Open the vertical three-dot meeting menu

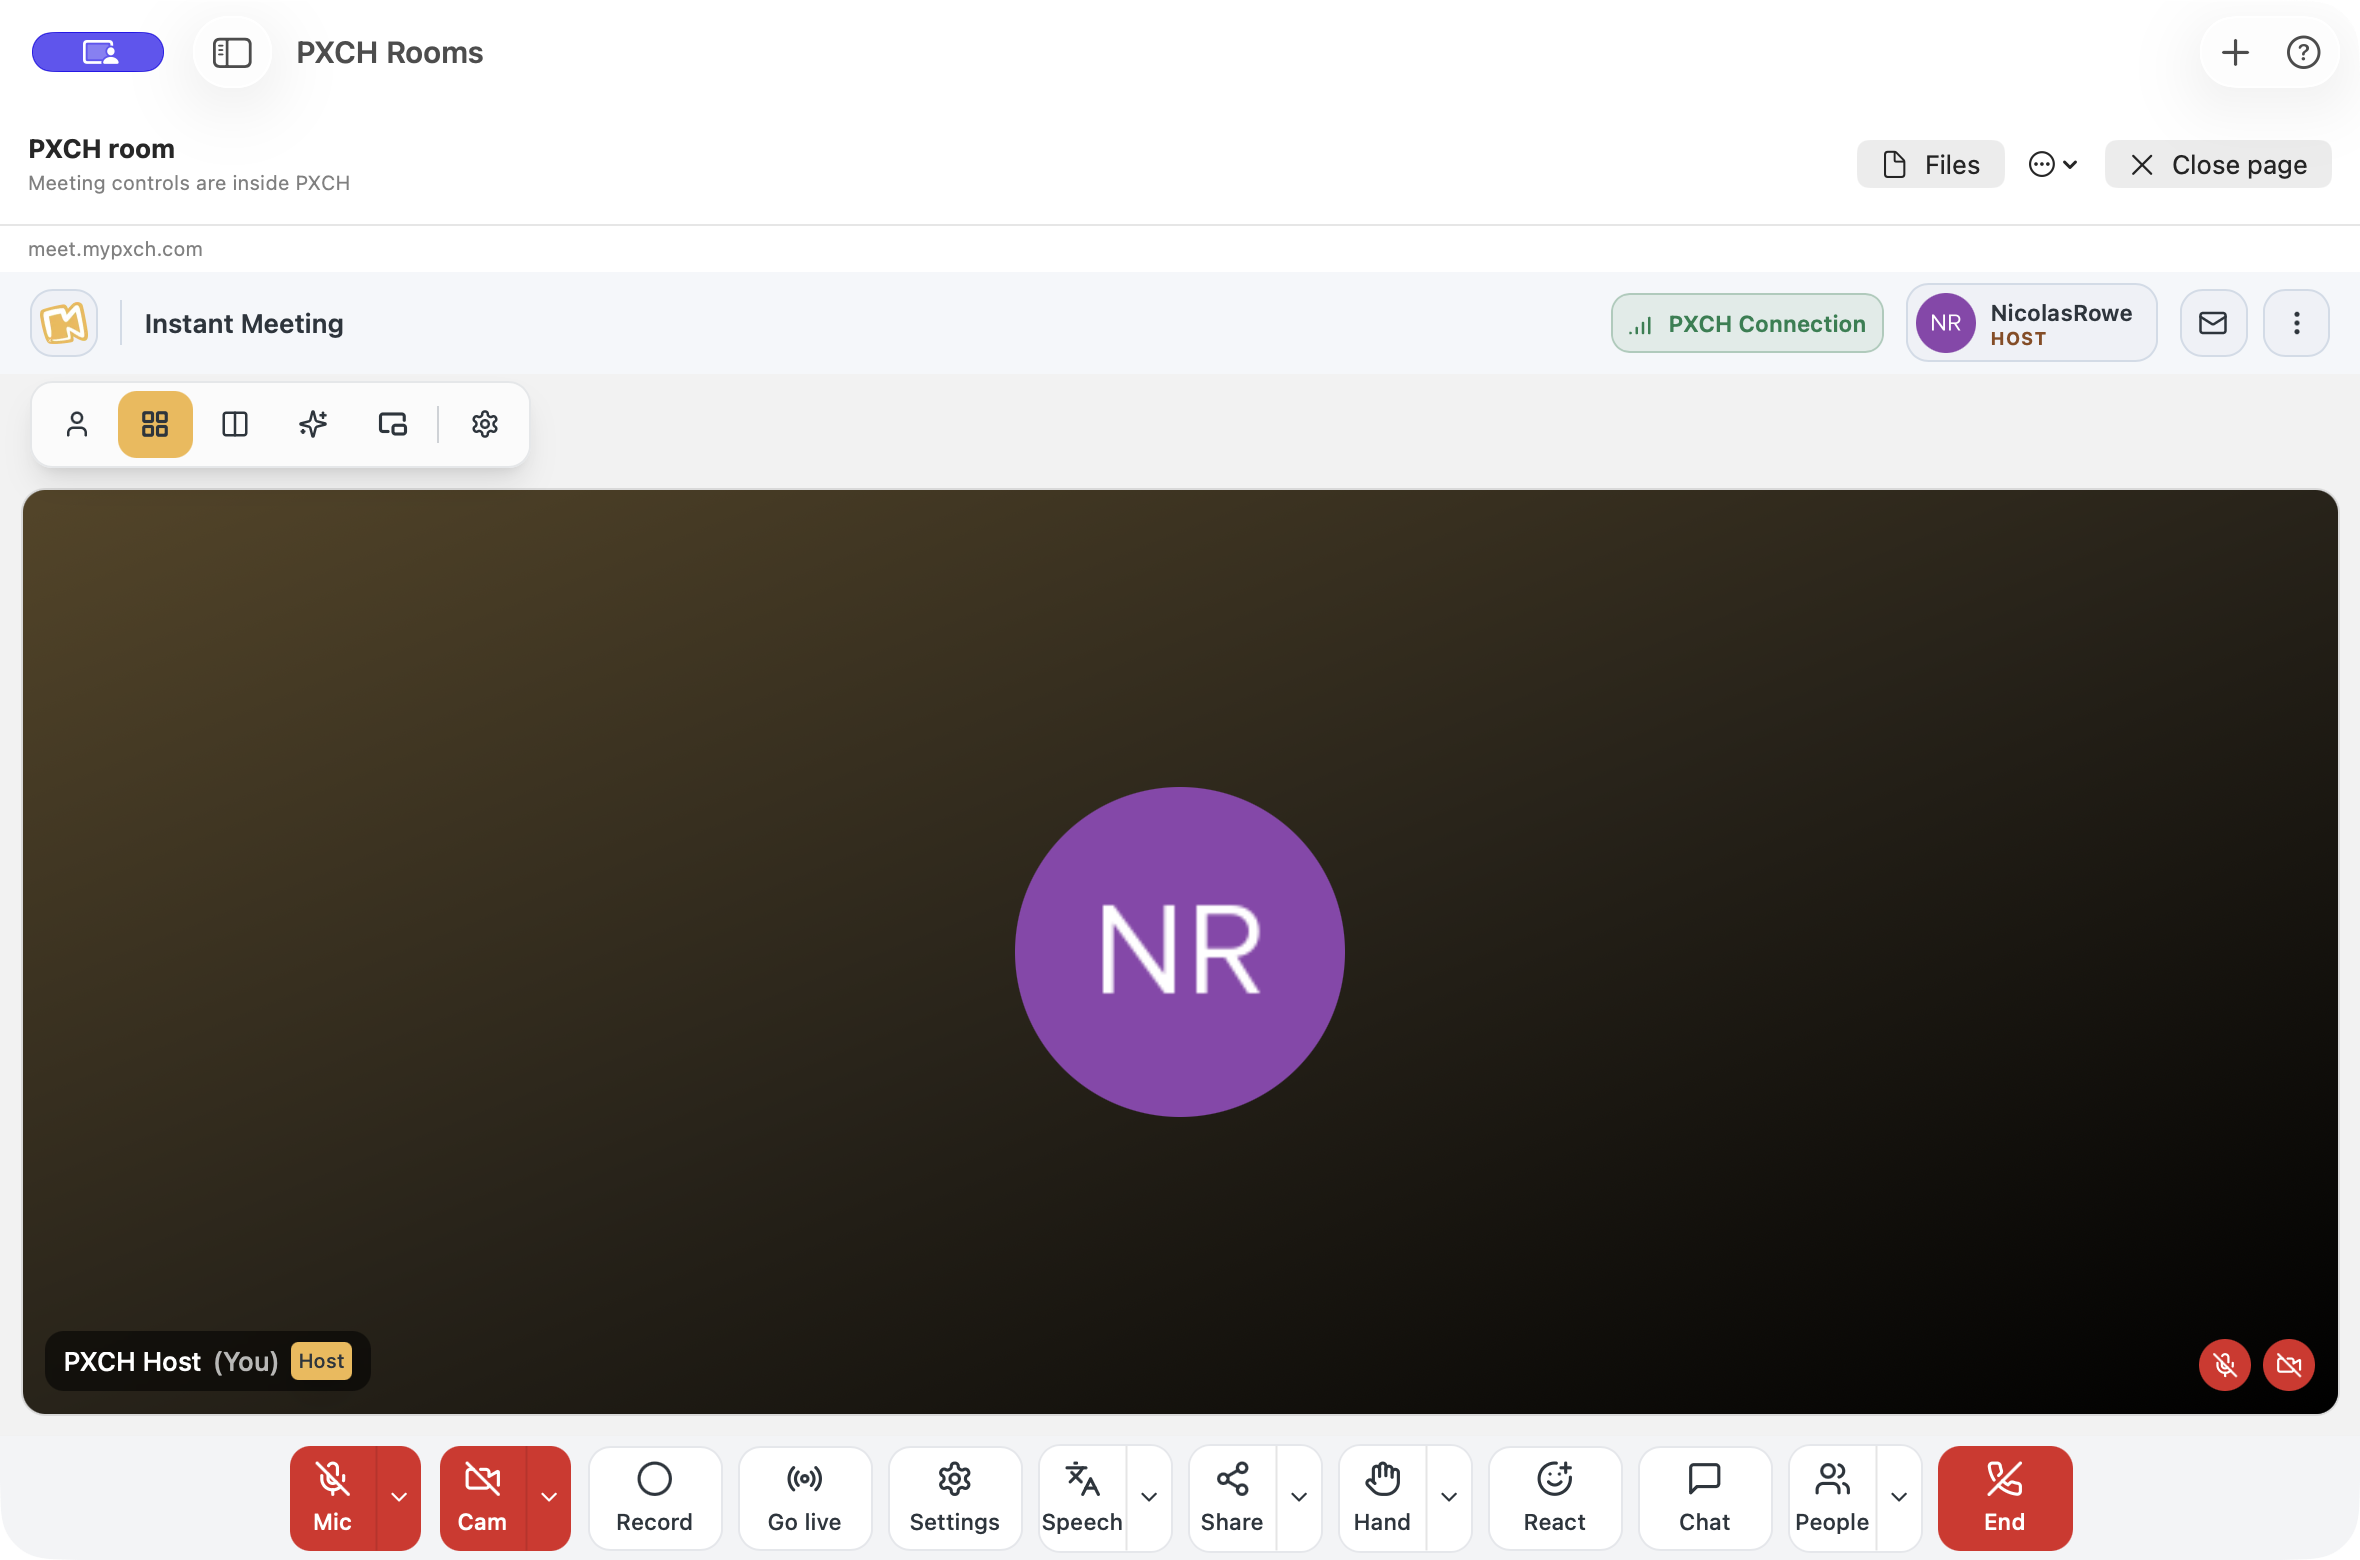pyautogui.click(x=2296, y=323)
